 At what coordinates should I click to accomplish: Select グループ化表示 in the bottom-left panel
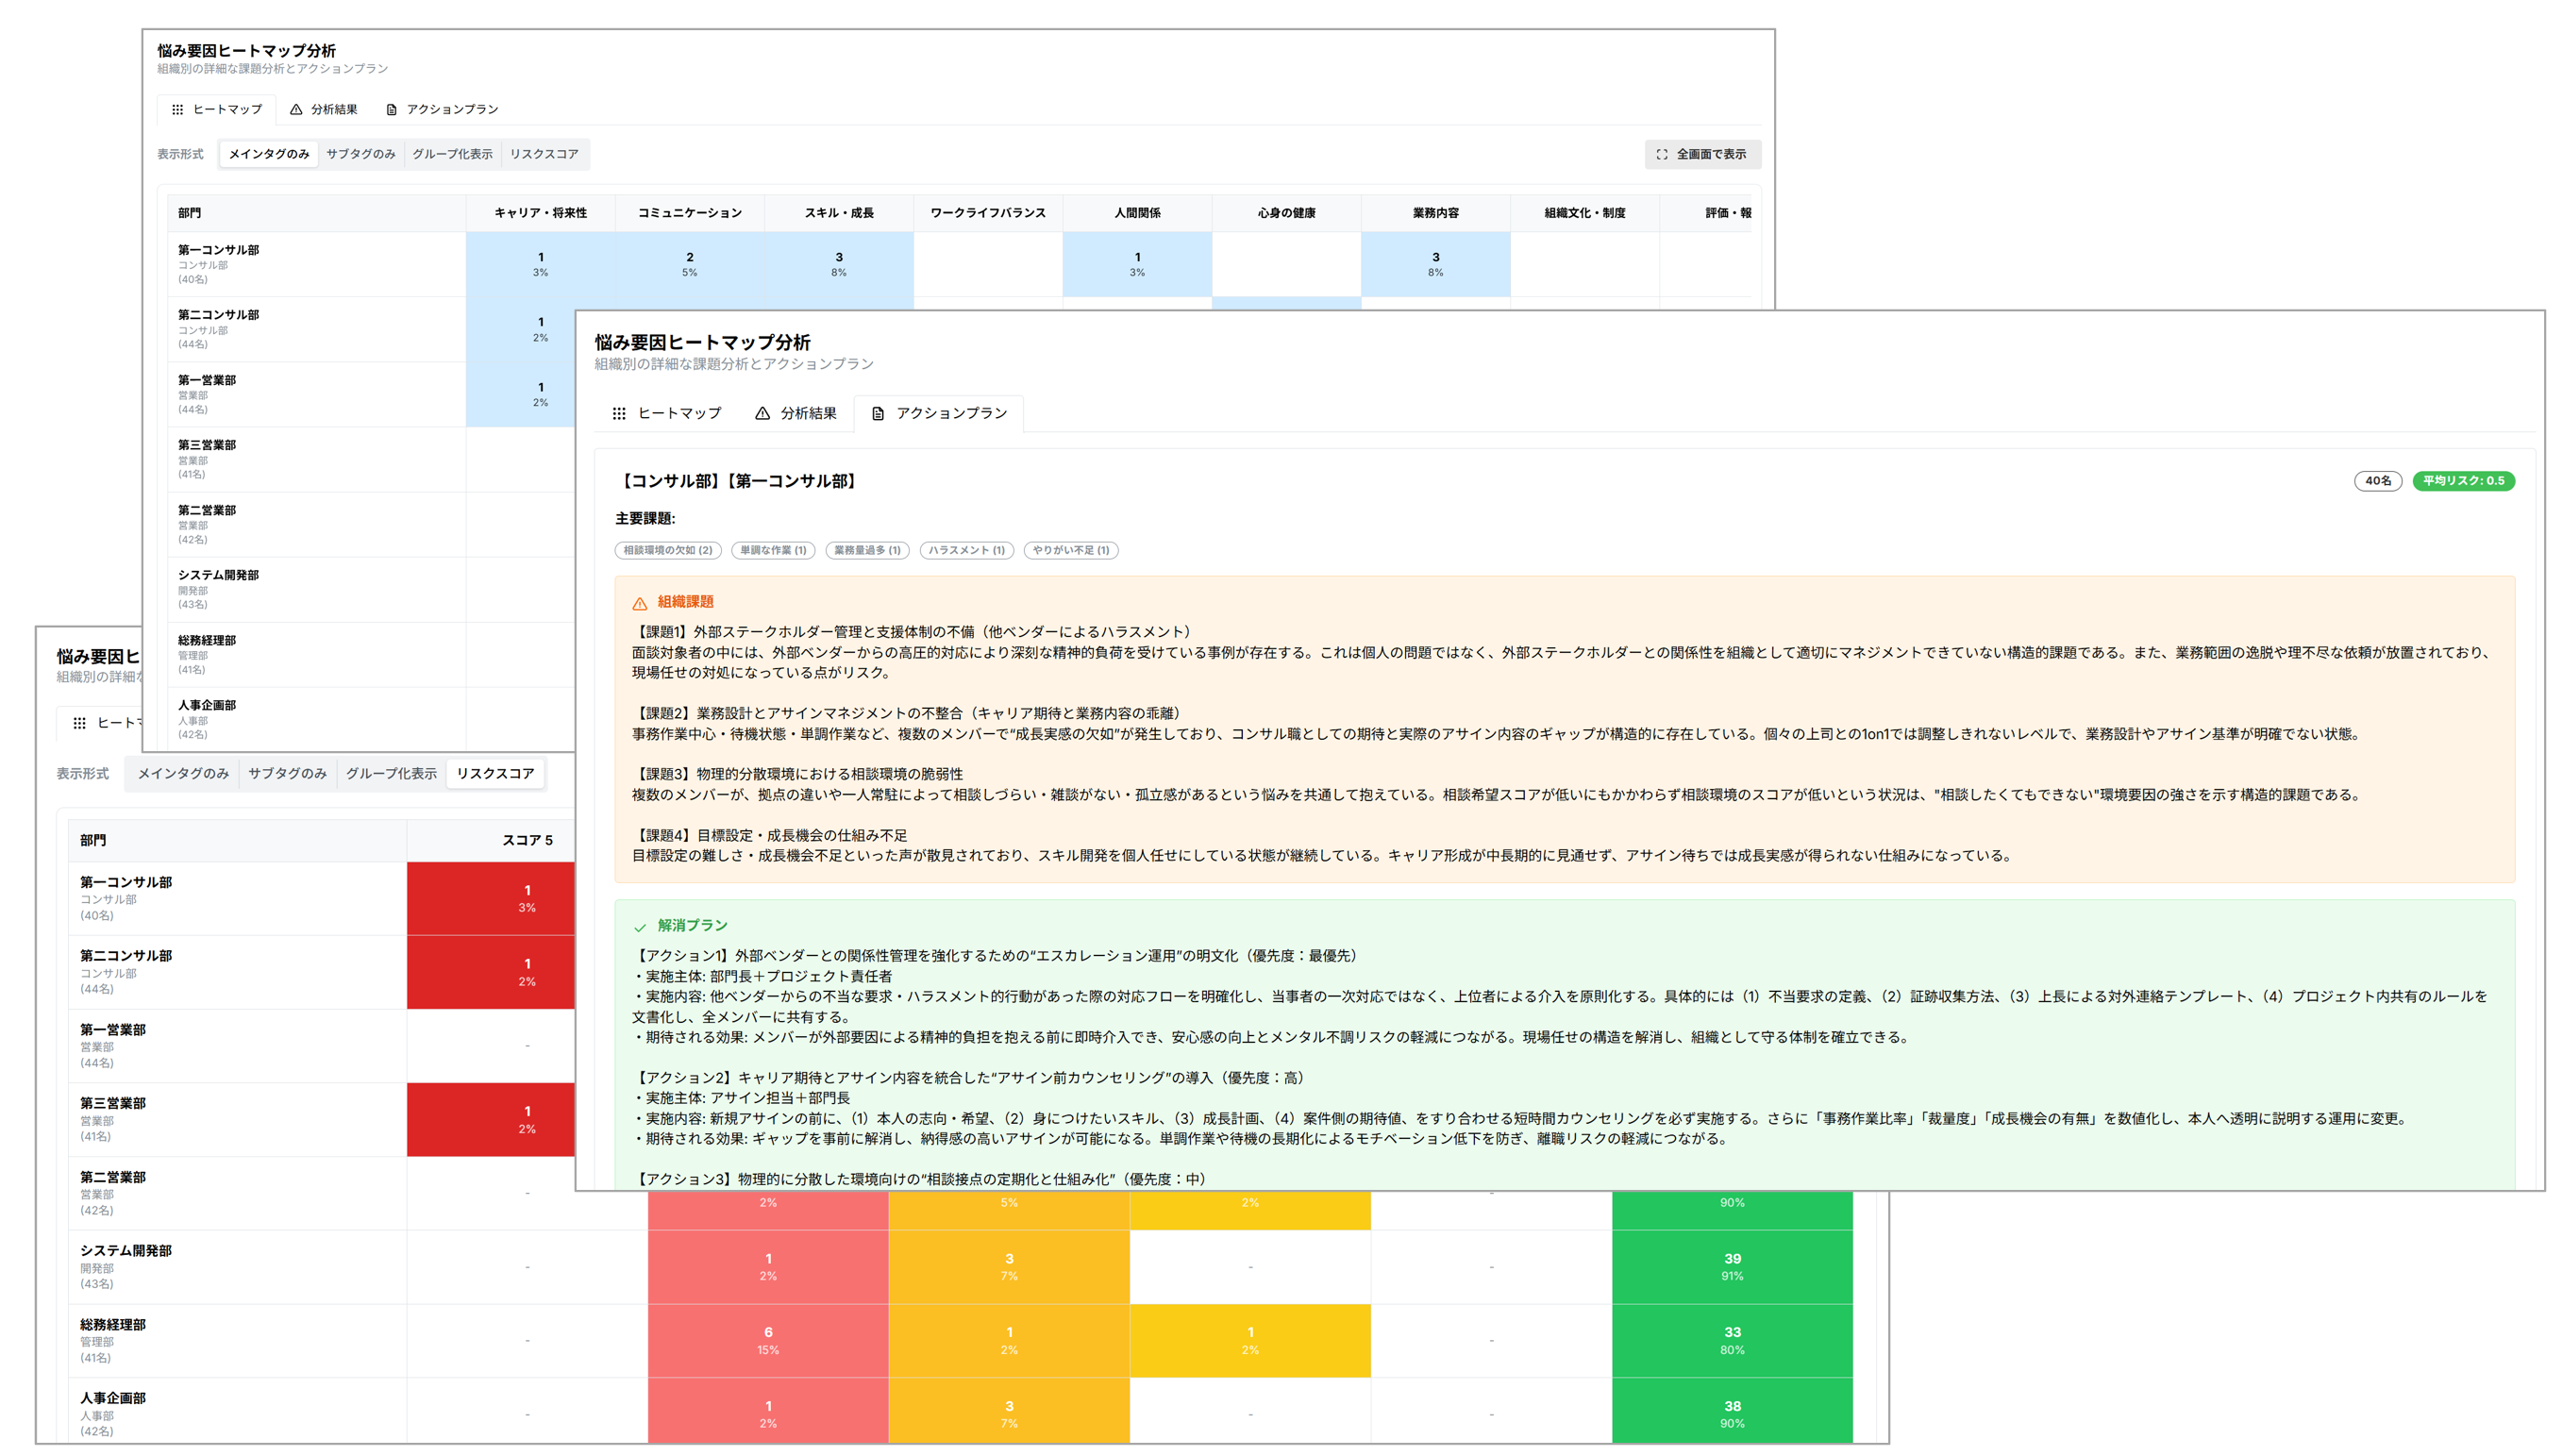click(x=391, y=773)
